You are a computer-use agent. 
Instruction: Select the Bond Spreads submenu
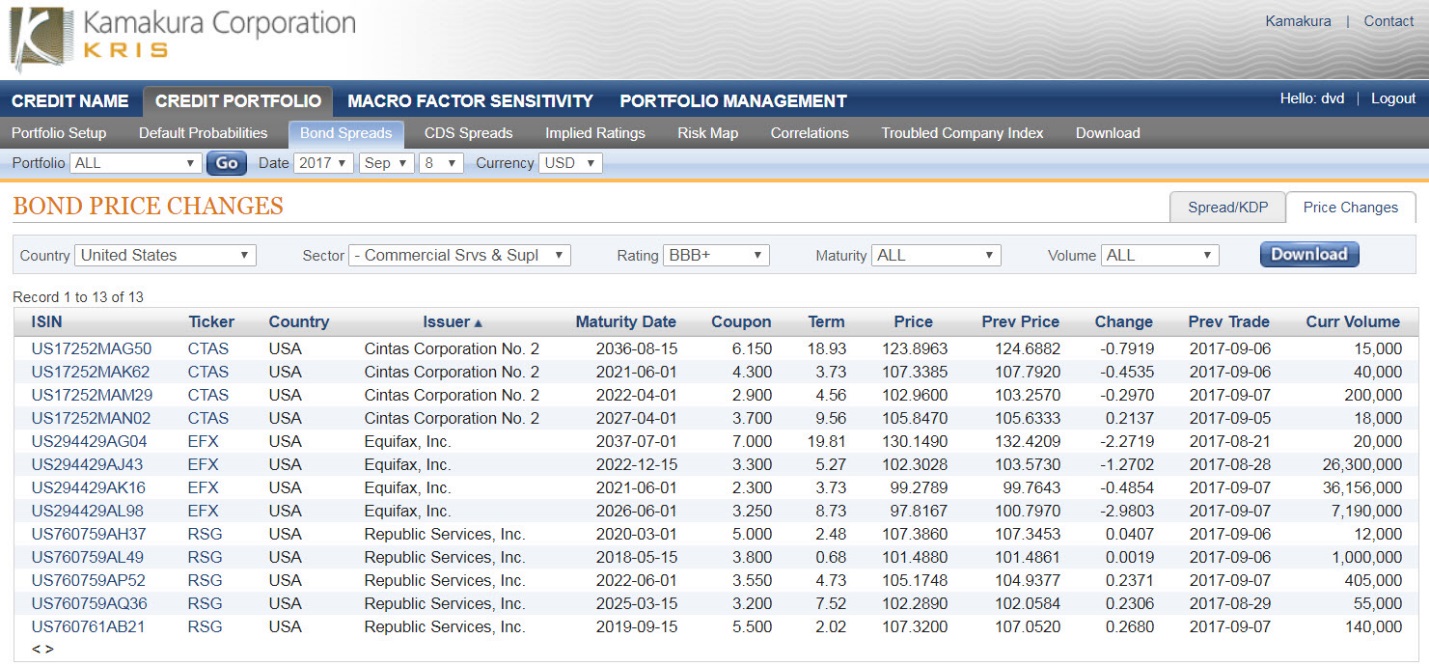[x=346, y=133]
